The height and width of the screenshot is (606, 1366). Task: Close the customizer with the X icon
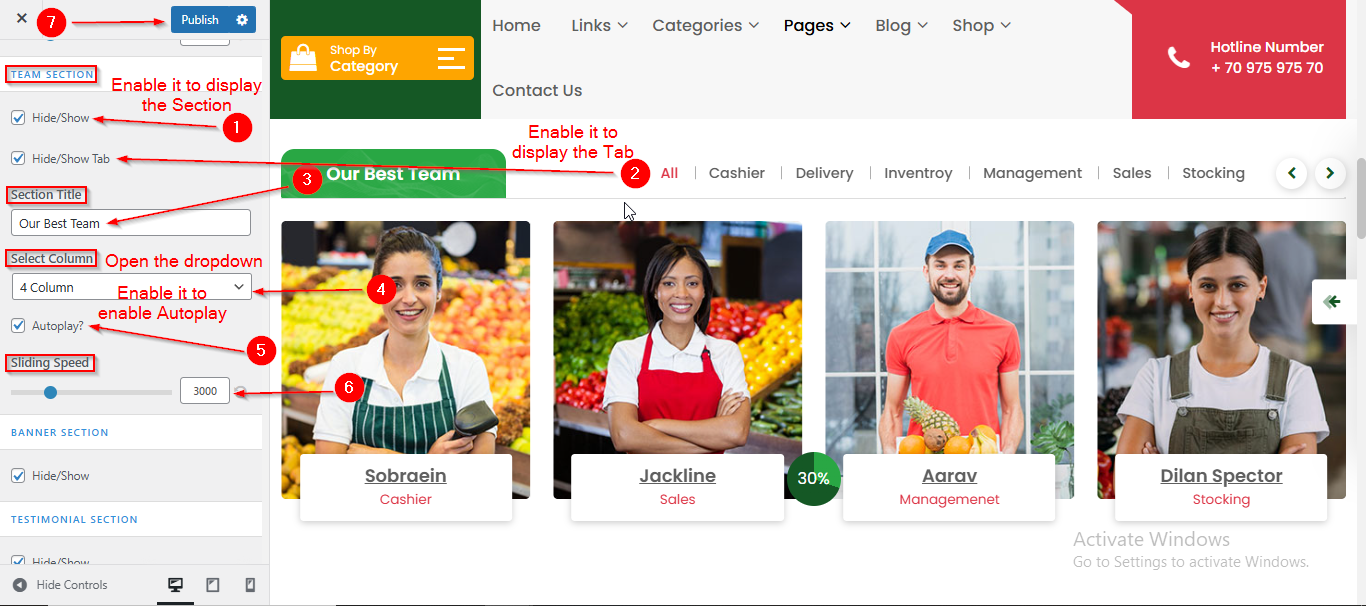click(21, 19)
